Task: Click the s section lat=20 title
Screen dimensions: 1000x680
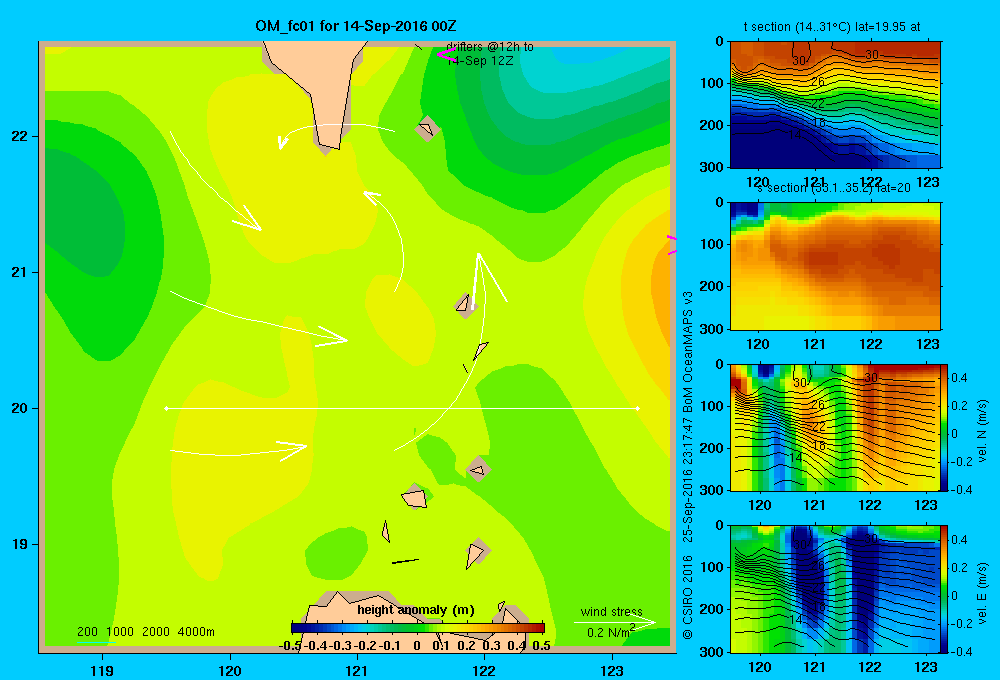Action: point(834,188)
